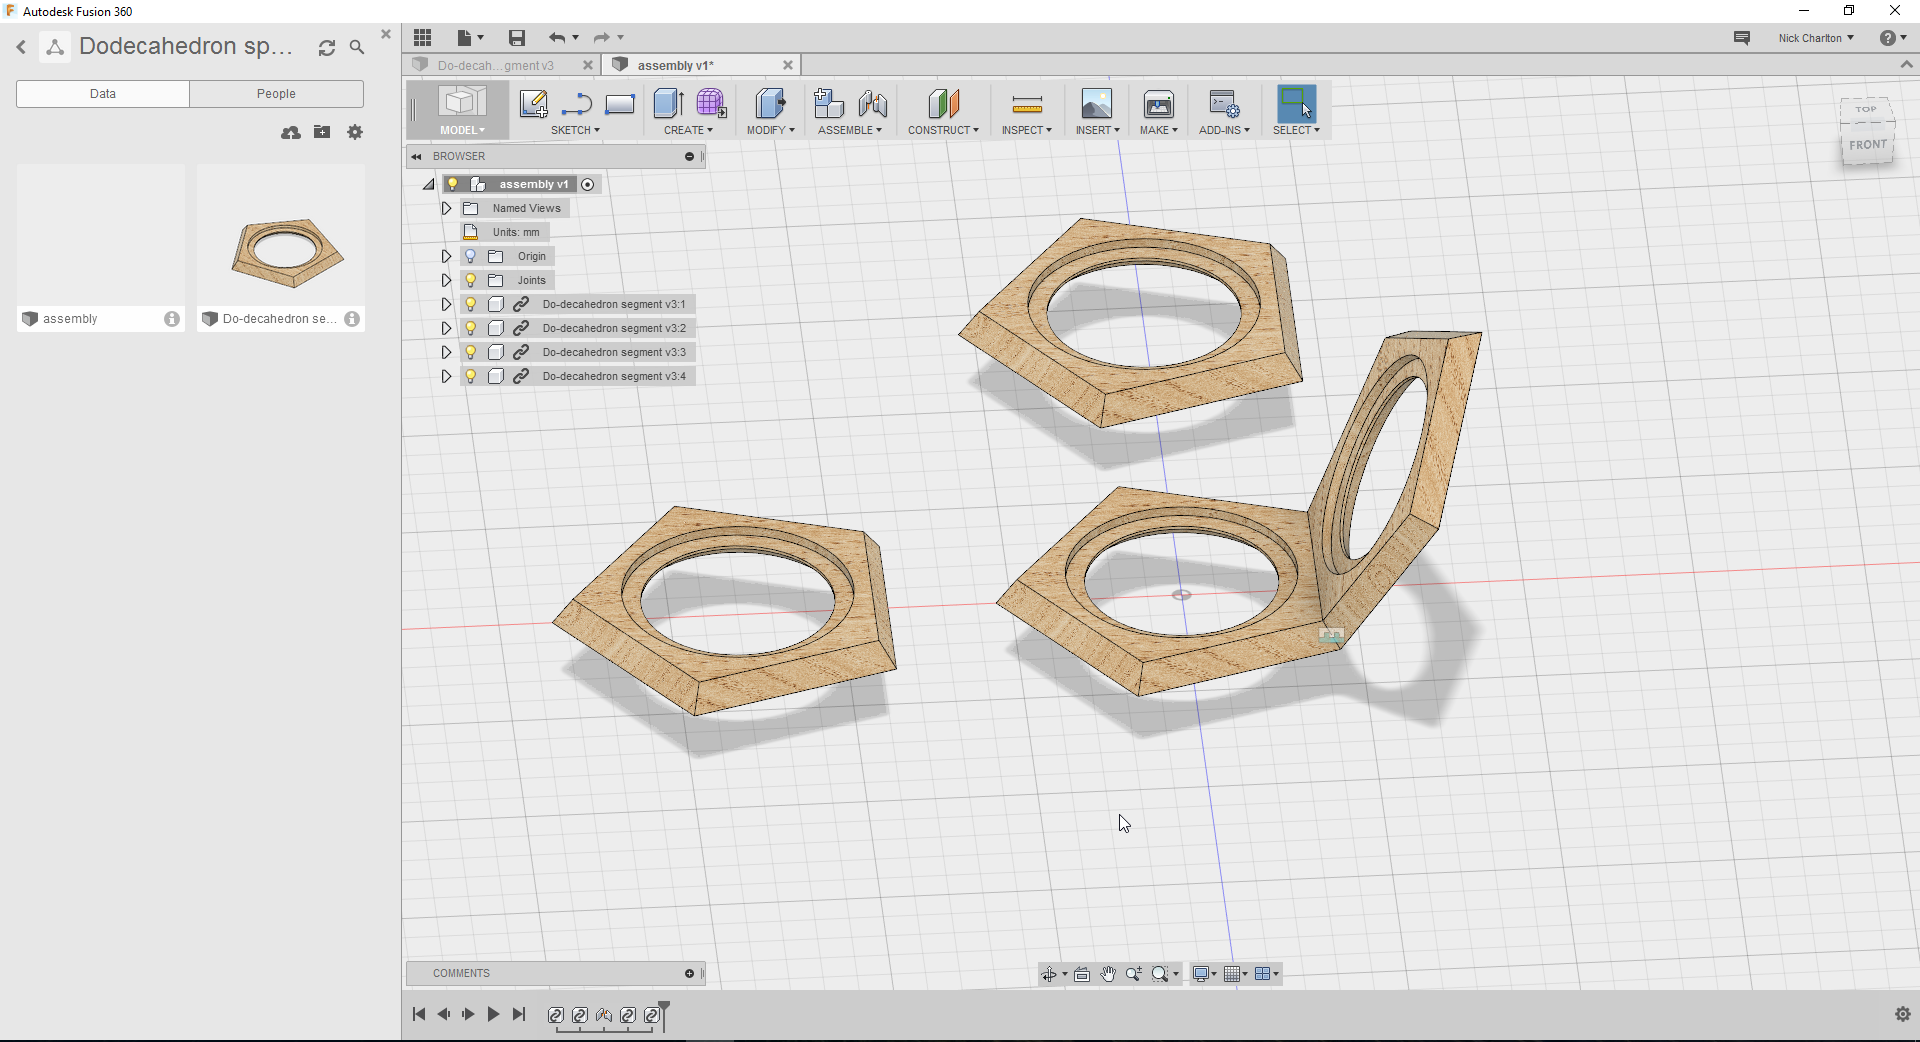1920x1042 pixels.
Task: Collapse the assembly v1 root node
Action: (429, 184)
